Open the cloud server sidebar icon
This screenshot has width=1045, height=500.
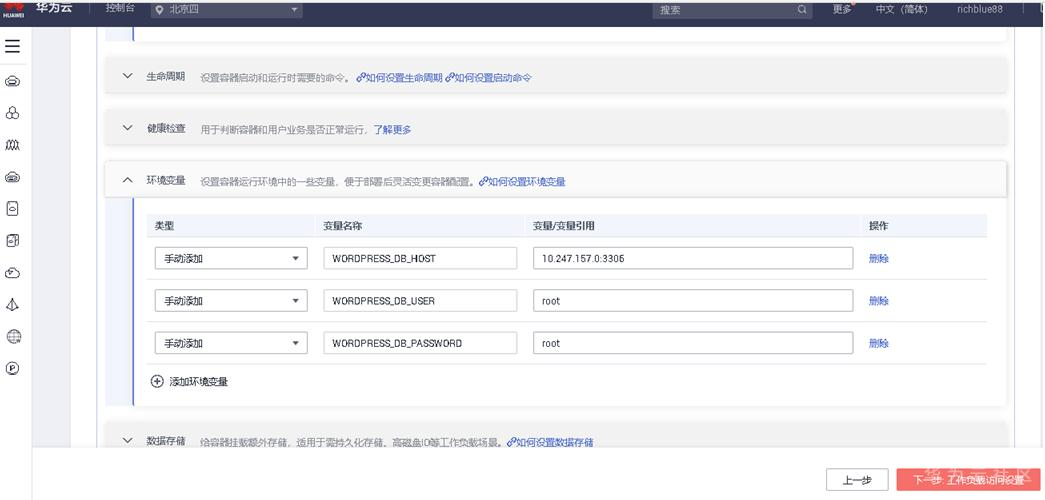pyautogui.click(x=12, y=81)
